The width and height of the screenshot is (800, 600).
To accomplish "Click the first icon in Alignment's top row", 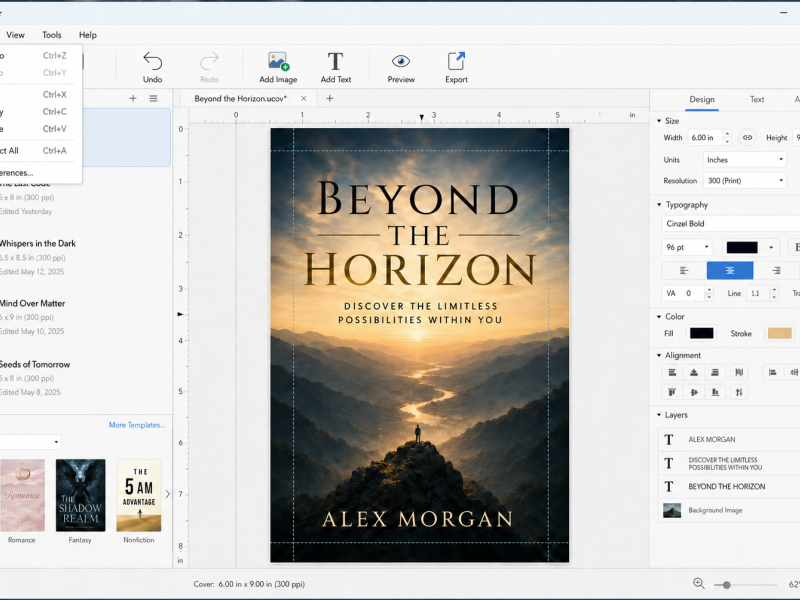I will (x=672, y=372).
